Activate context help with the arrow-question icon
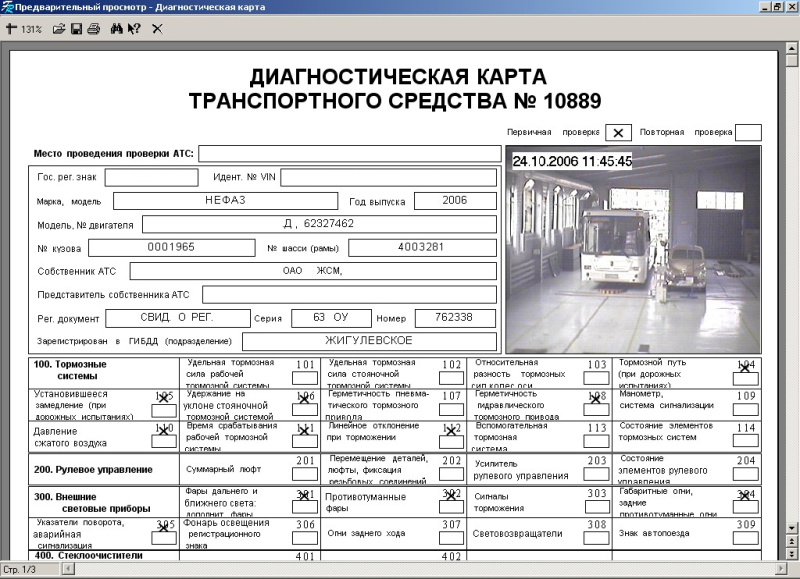The height and width of the screenshot is (579, 800). [x=134, y=30]
